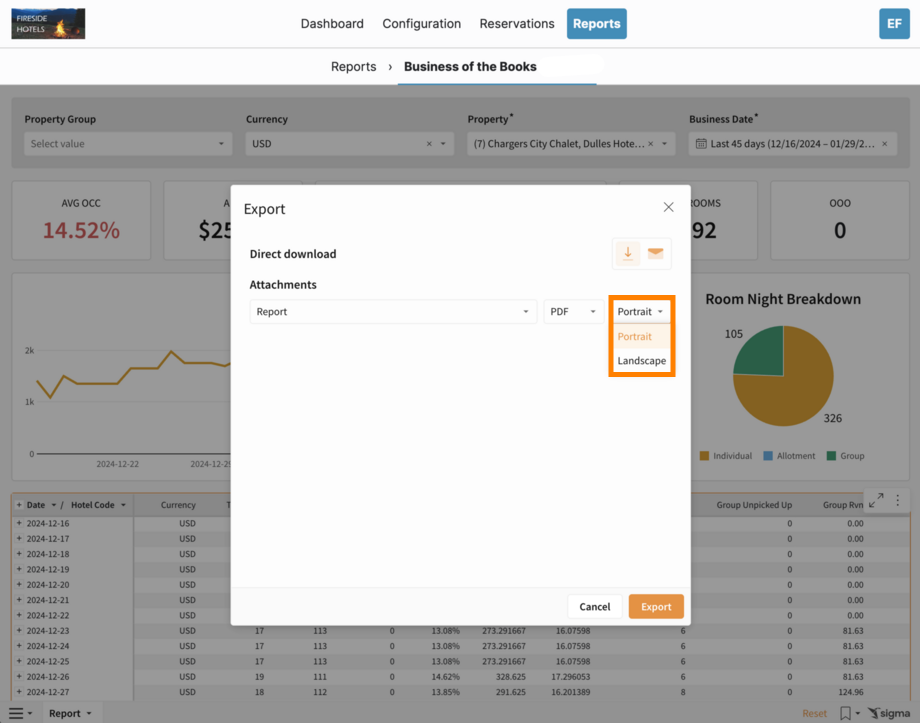
Task: Click the Individual legend color swatch
Action: pyautogui.click(x=705, y=456)
